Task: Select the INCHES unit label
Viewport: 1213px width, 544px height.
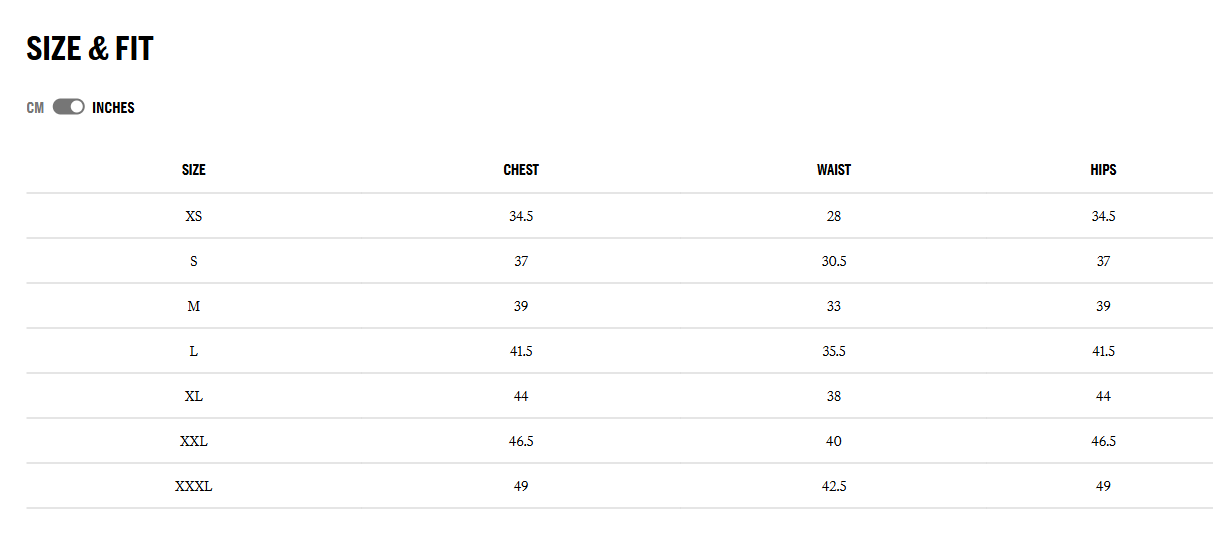Action: click(113, 108)
